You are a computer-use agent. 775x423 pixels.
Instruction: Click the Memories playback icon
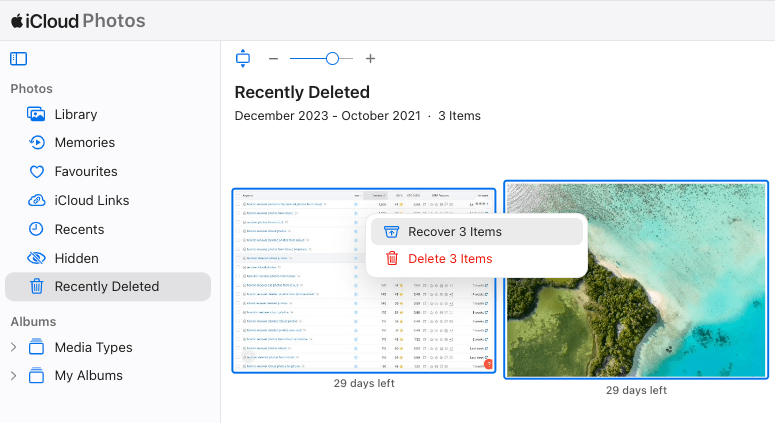pos(37,142)
